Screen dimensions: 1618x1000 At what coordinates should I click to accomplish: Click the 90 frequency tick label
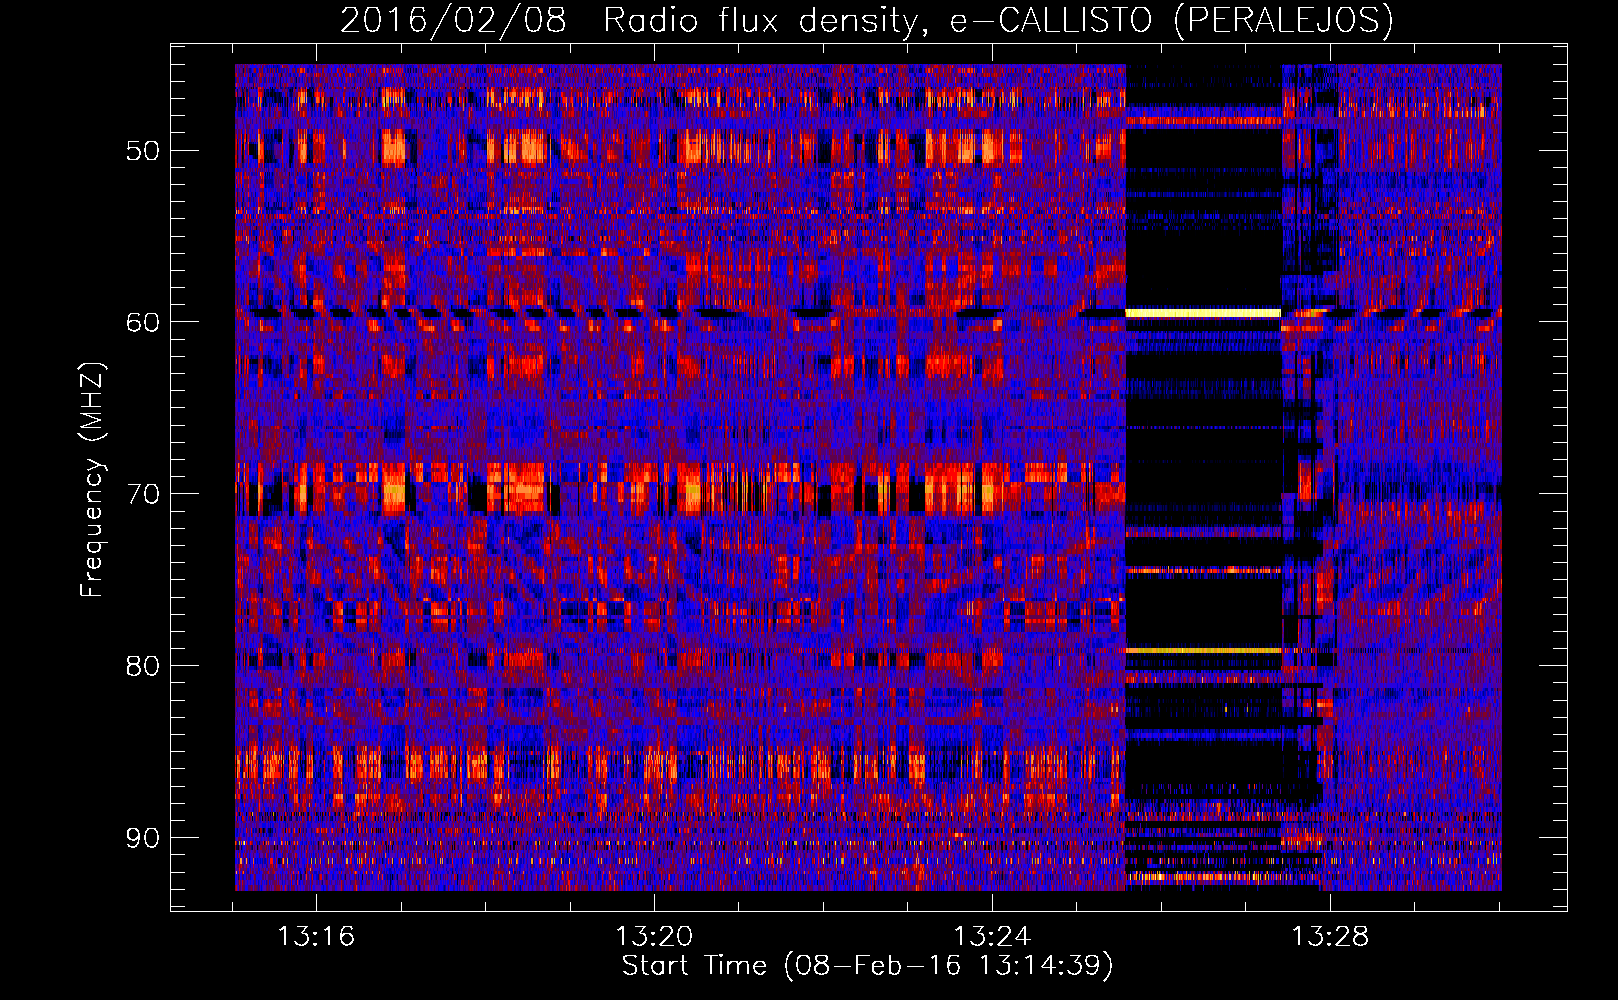coord(143,838)
